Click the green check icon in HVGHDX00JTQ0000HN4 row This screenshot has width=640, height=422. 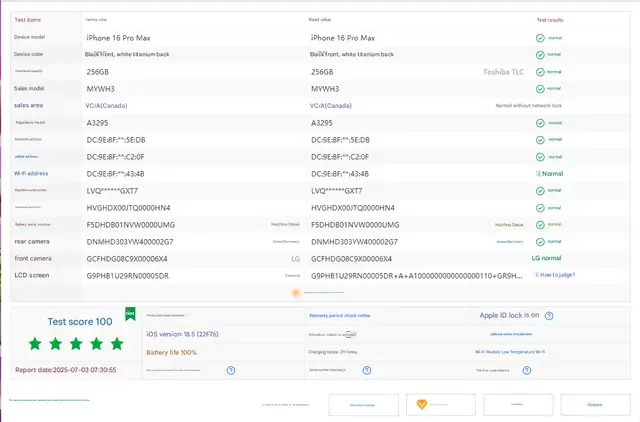click(x=540, y=208)
